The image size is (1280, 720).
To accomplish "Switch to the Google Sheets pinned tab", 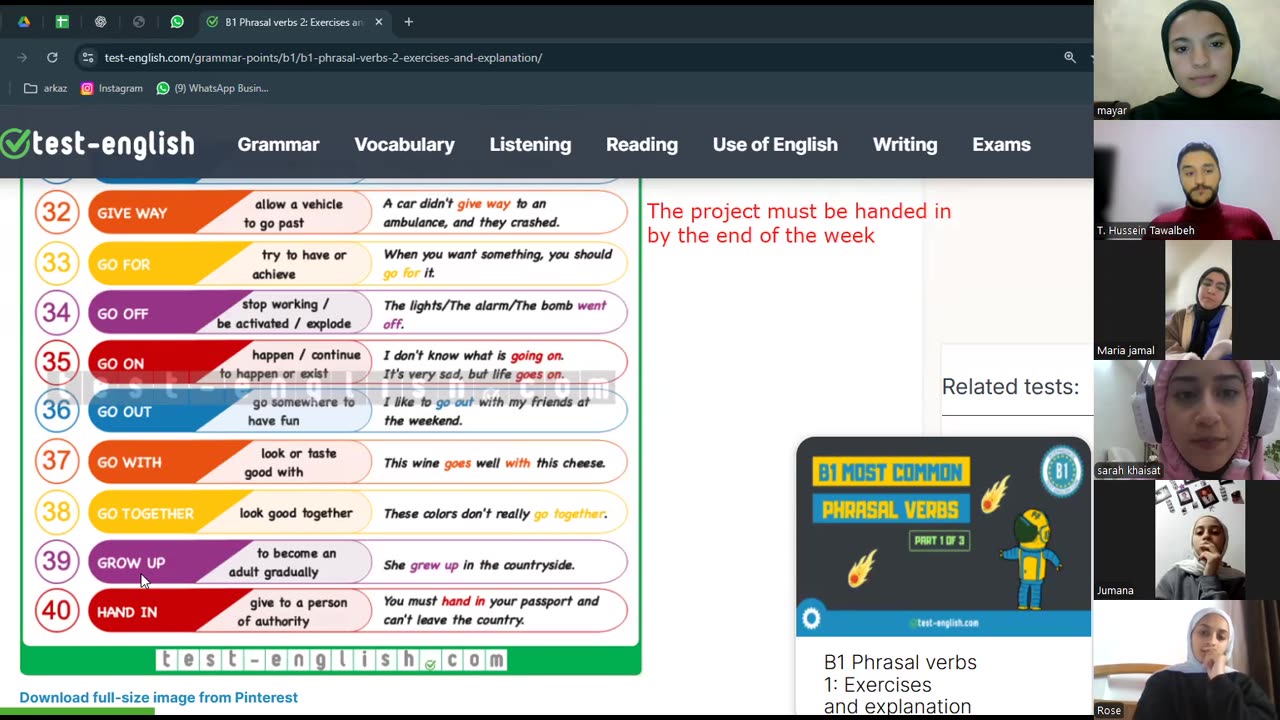I will [x=62, y=22].
